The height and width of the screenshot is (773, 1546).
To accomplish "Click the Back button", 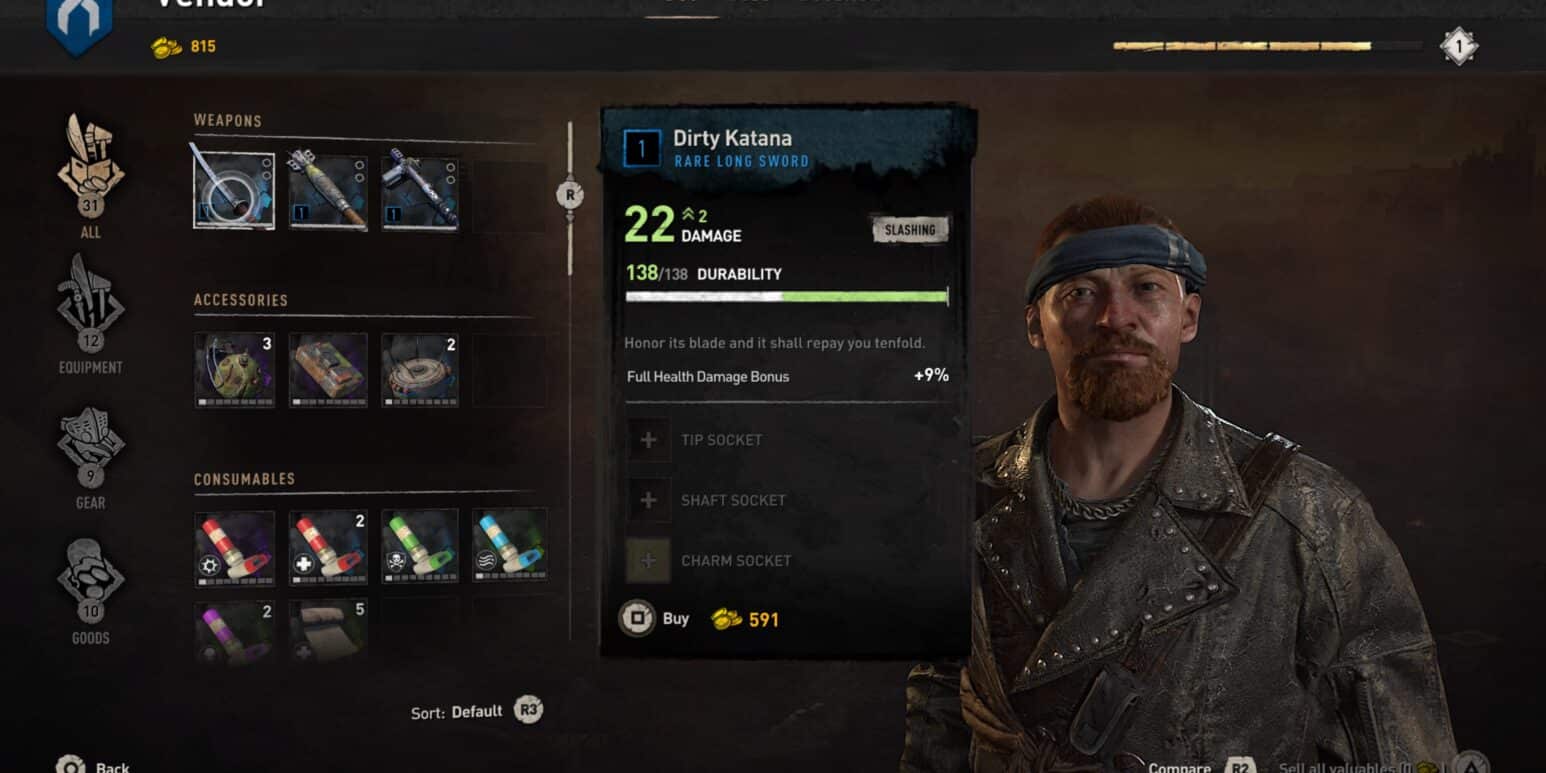I will pos(93,765).
